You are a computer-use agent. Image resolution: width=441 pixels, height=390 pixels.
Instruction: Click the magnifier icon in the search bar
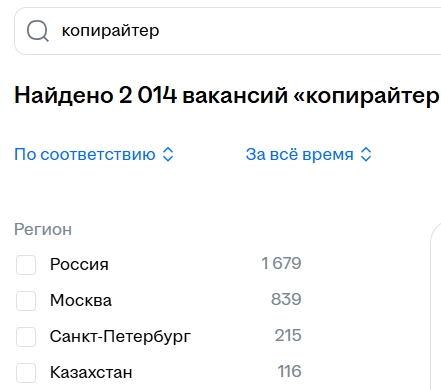(38, 31)
